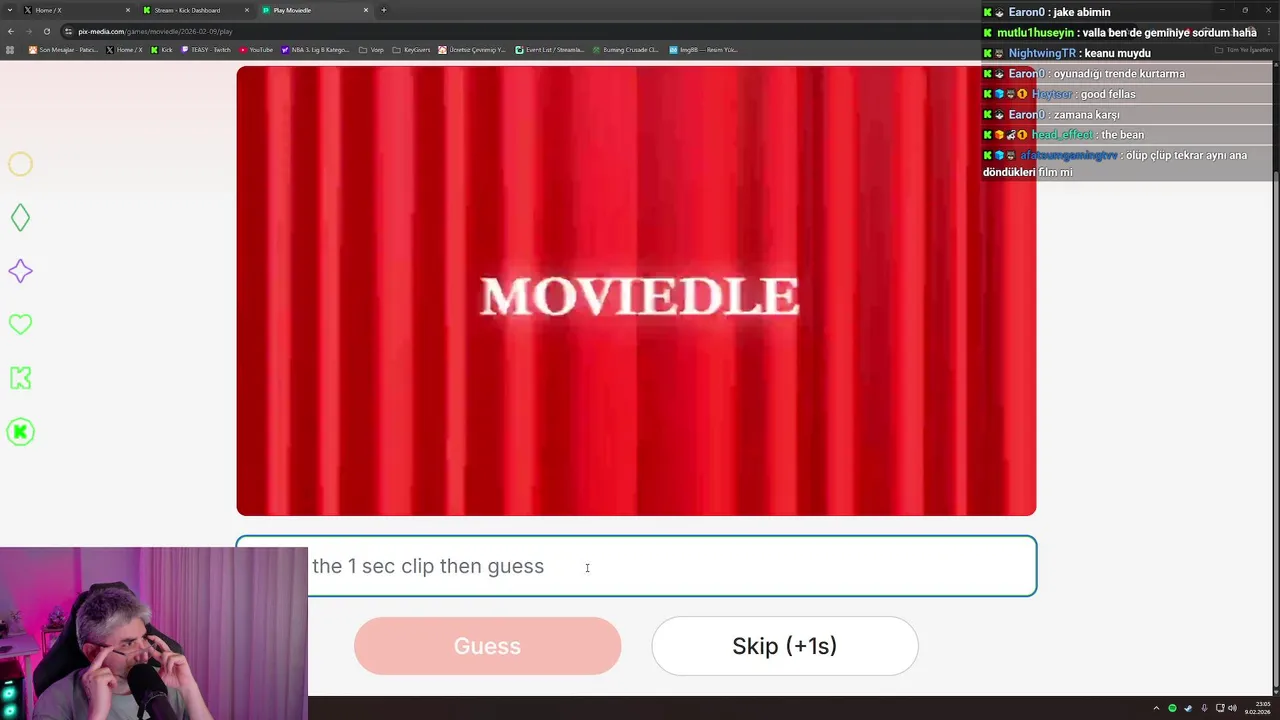
Task: Open Steam from the system tray
Action: [x=1189, y=708]
